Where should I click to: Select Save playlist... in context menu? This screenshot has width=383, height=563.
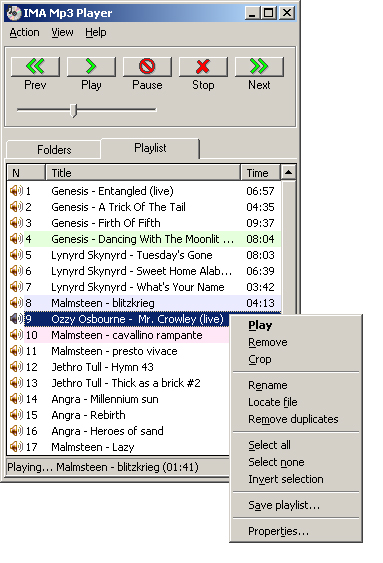pyautogui.click(x=284, y=506)
